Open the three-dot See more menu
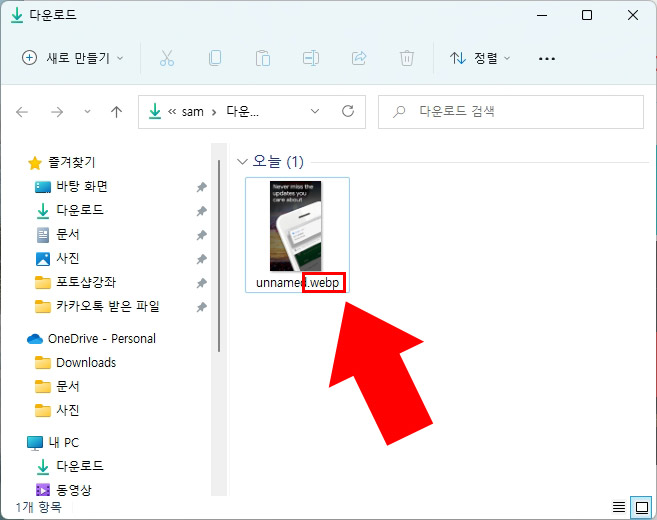Screen dimensions: 657x520 coord(547,58)
